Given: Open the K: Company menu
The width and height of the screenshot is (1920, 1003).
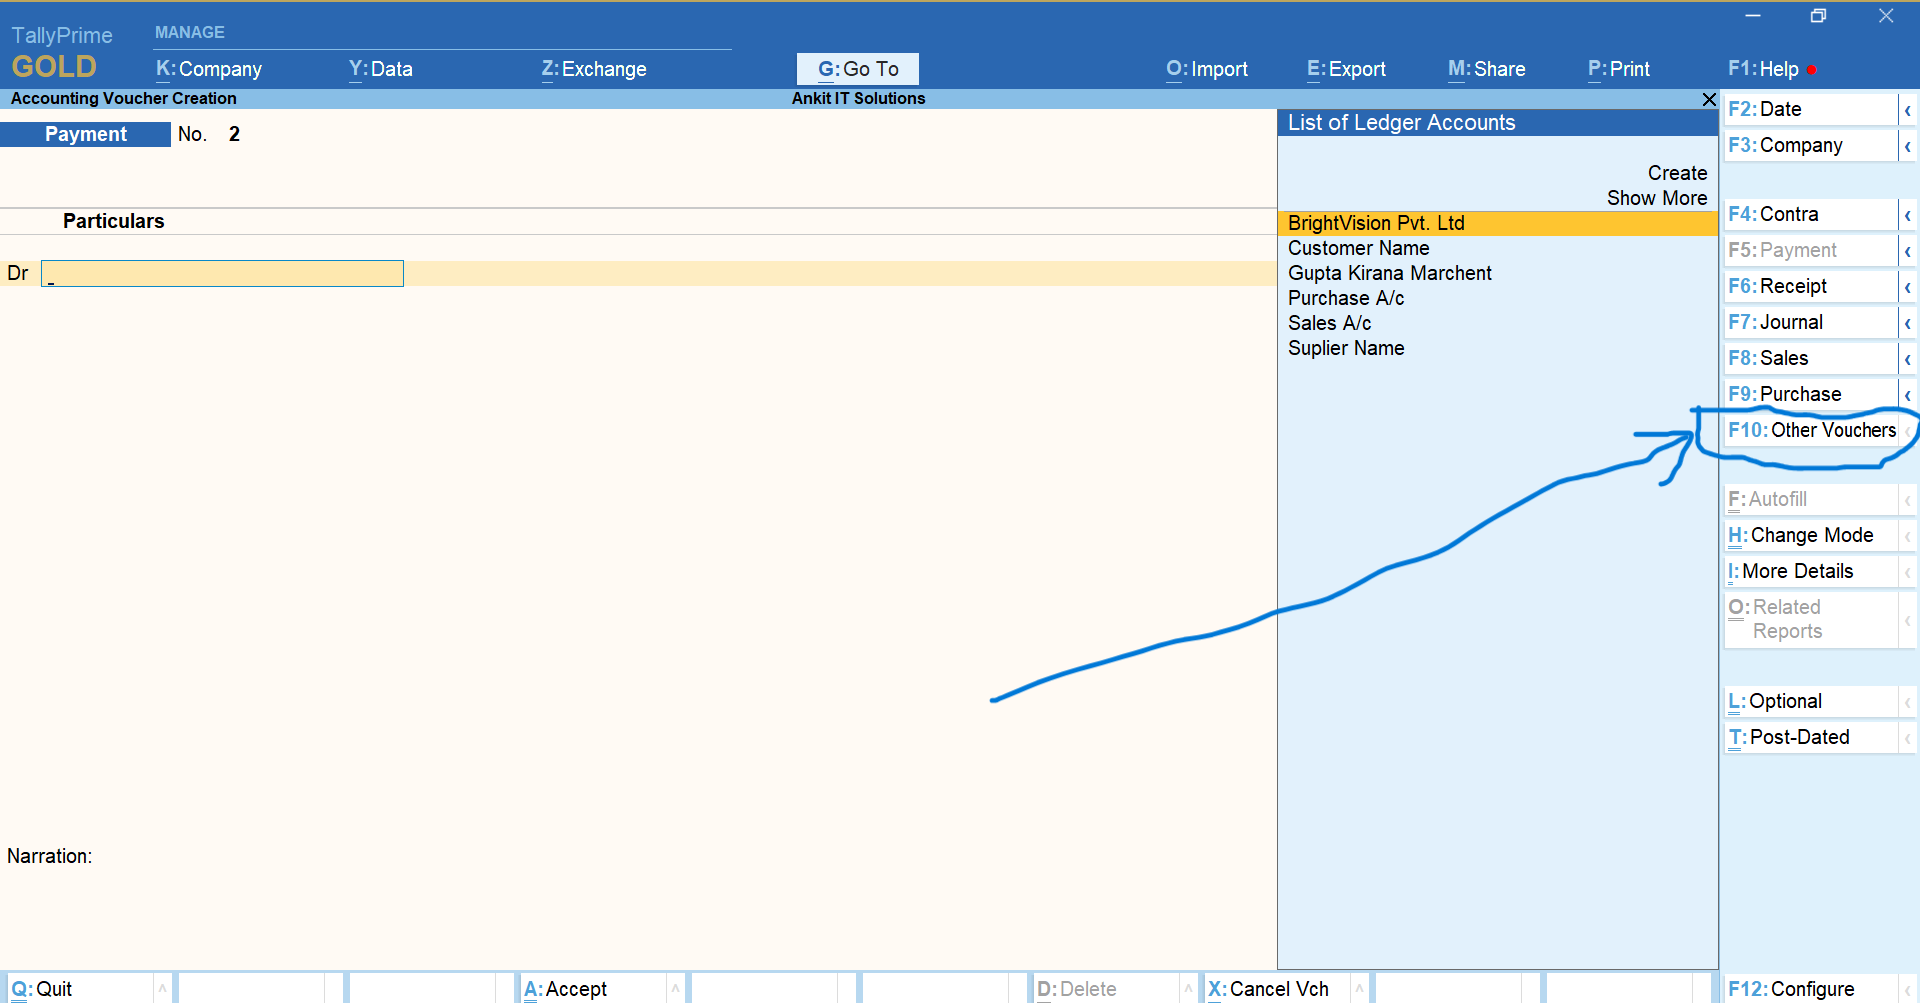Looking at the screenshot, I should (x=208, y=69).
